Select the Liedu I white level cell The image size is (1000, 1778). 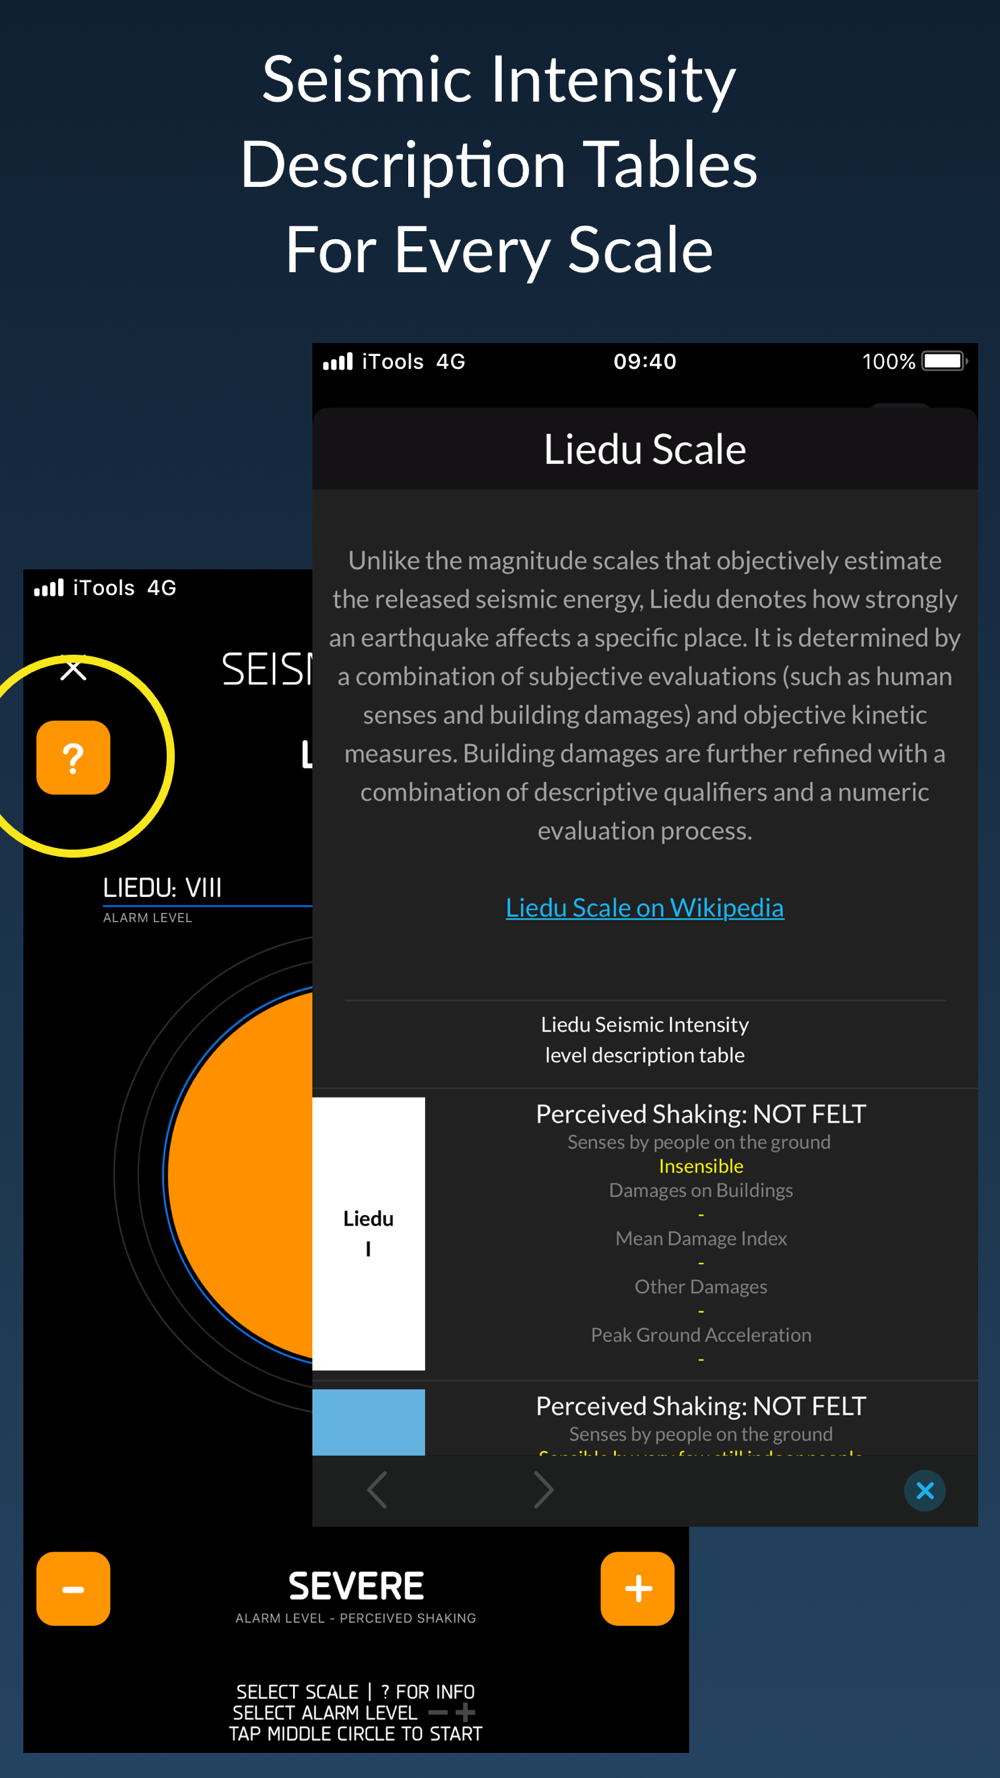tap(368, 1233)
